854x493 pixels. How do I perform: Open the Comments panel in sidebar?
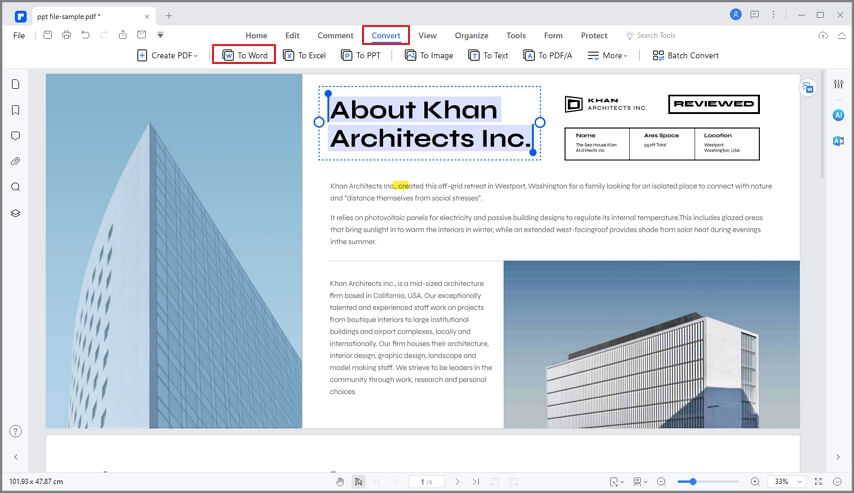16,136
